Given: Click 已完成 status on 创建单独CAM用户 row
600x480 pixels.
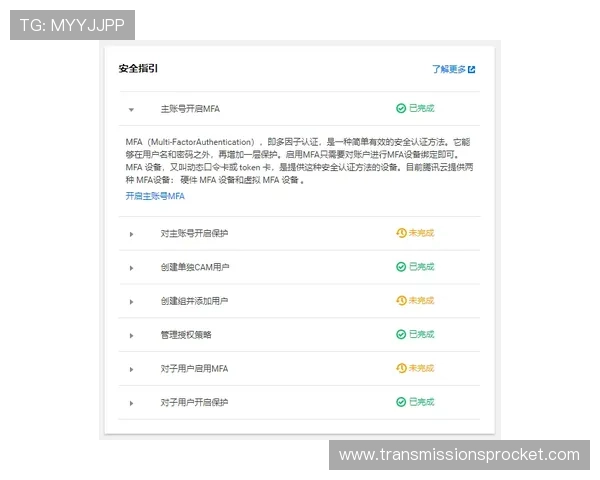Looking at the screenshot, I should click(x=422, y=266).
